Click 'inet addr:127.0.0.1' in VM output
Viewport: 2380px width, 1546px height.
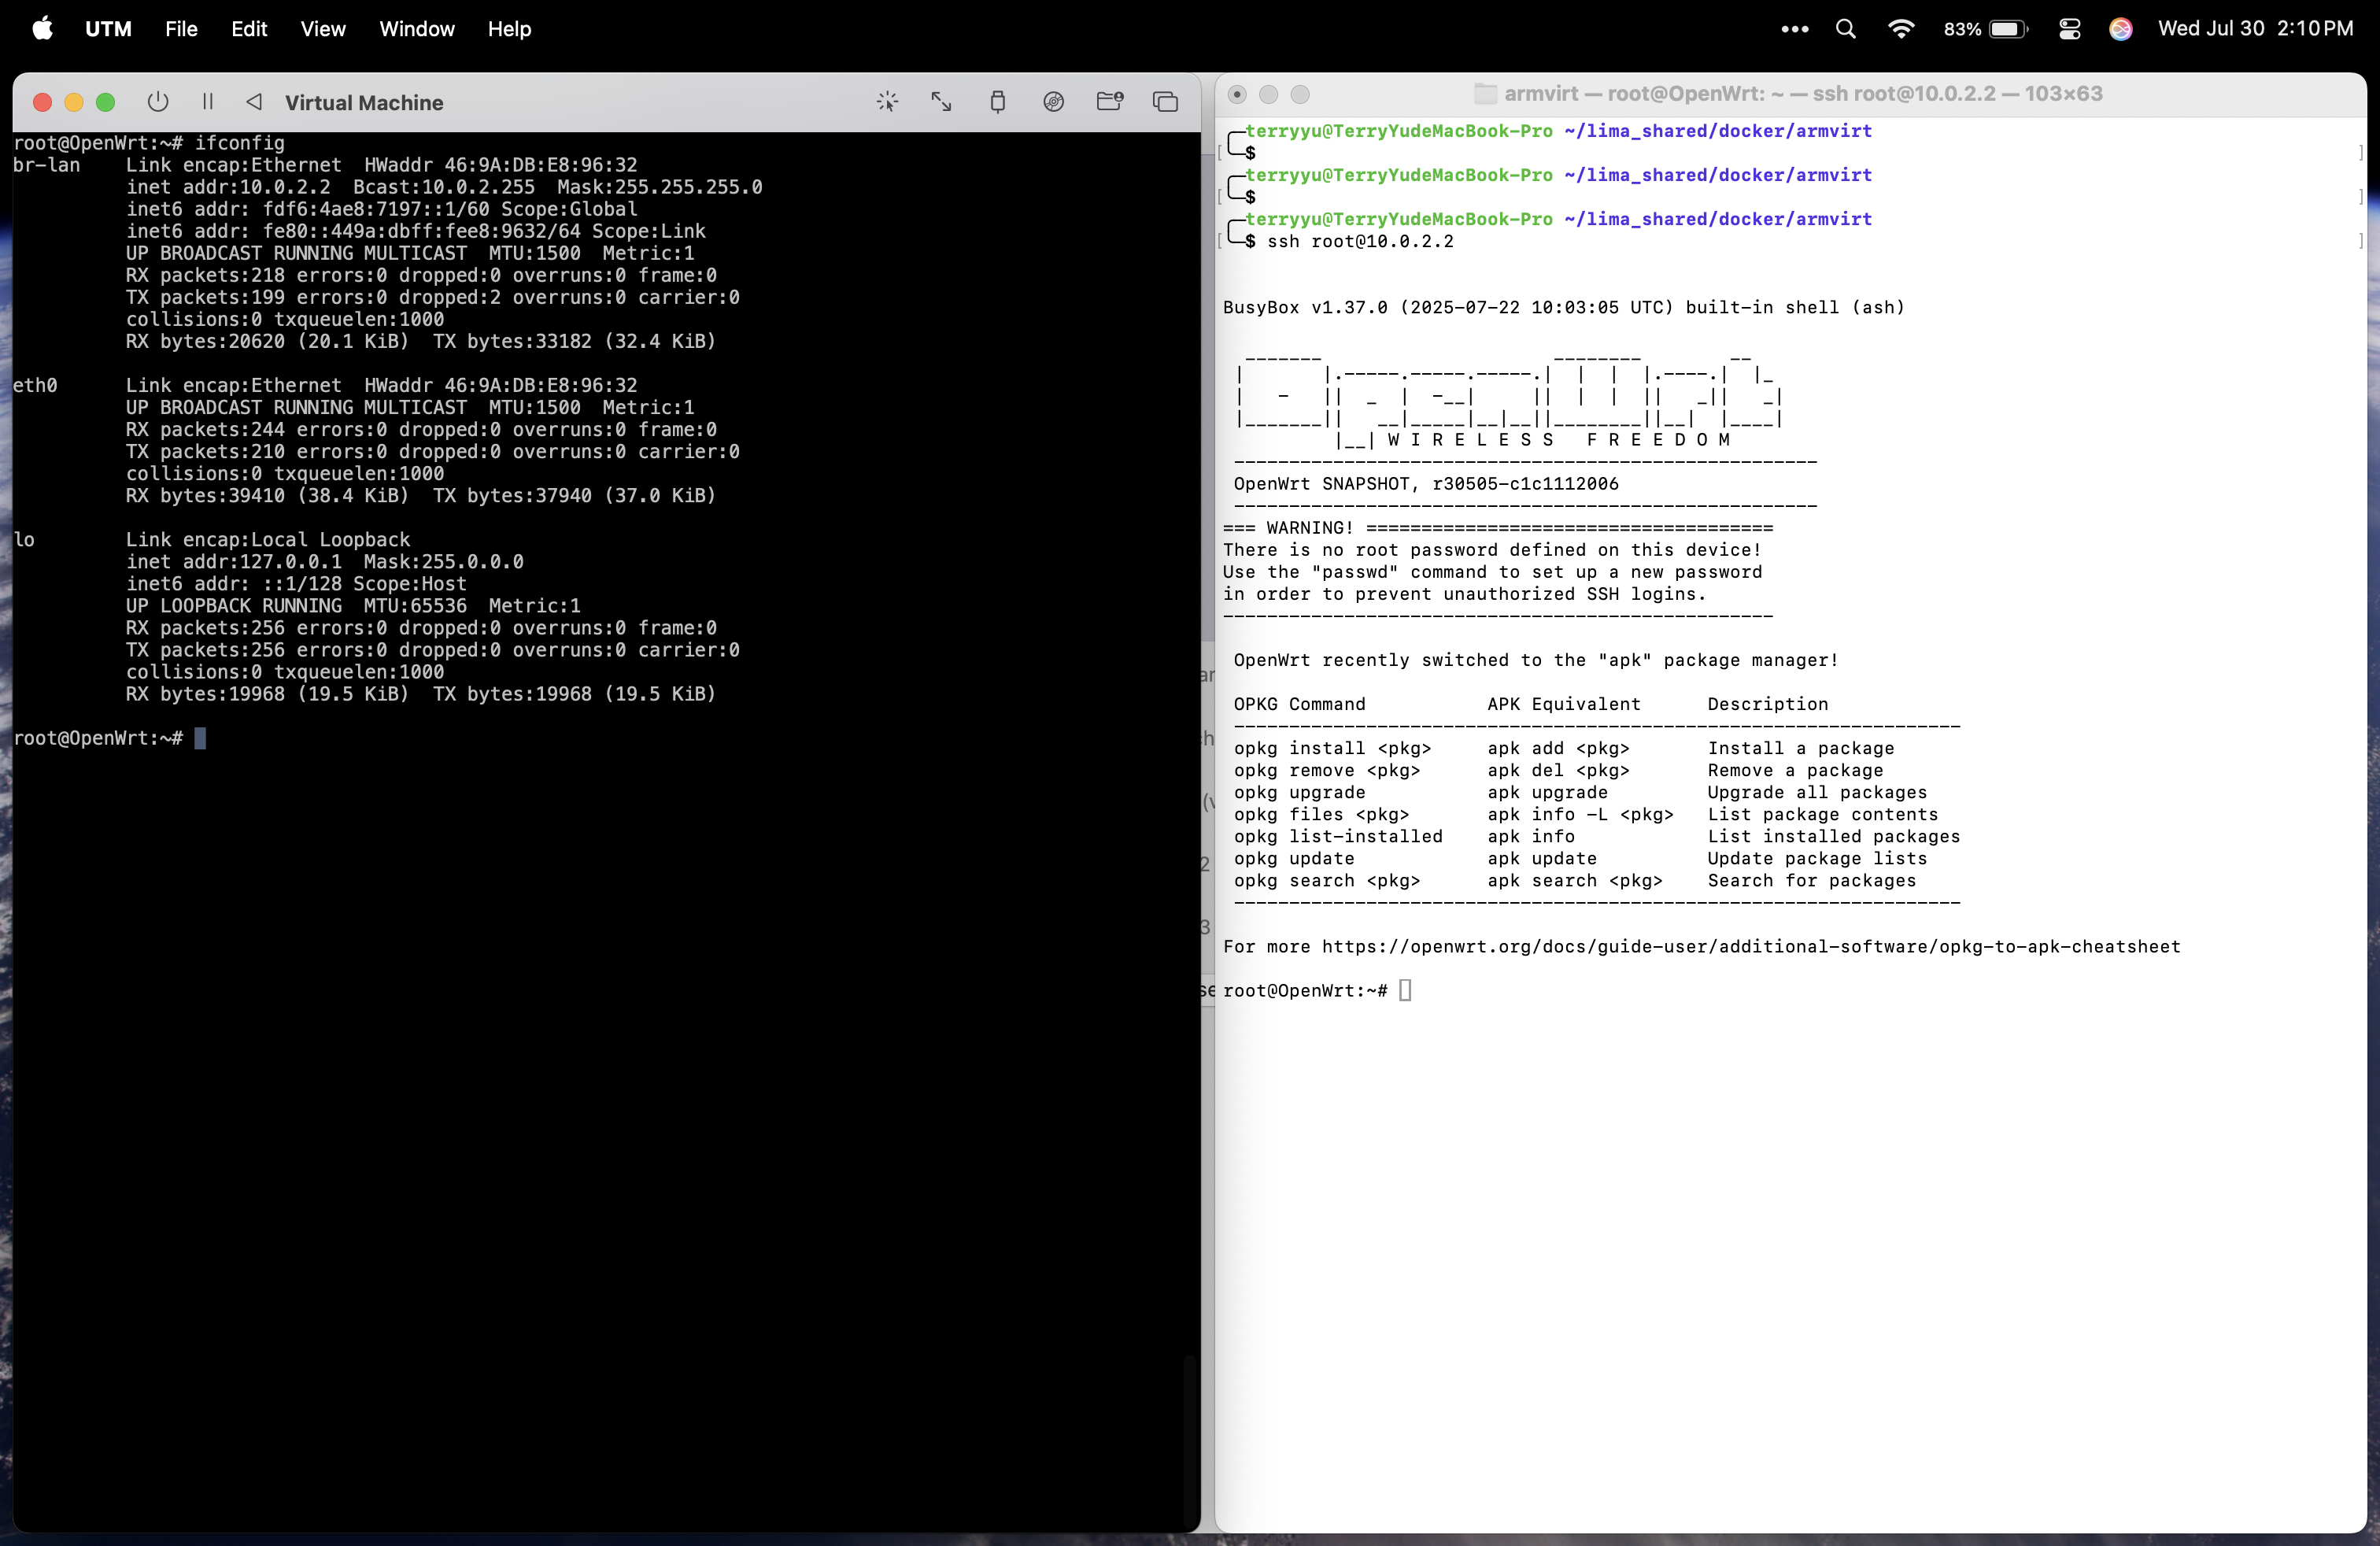(x=234, y=562)
